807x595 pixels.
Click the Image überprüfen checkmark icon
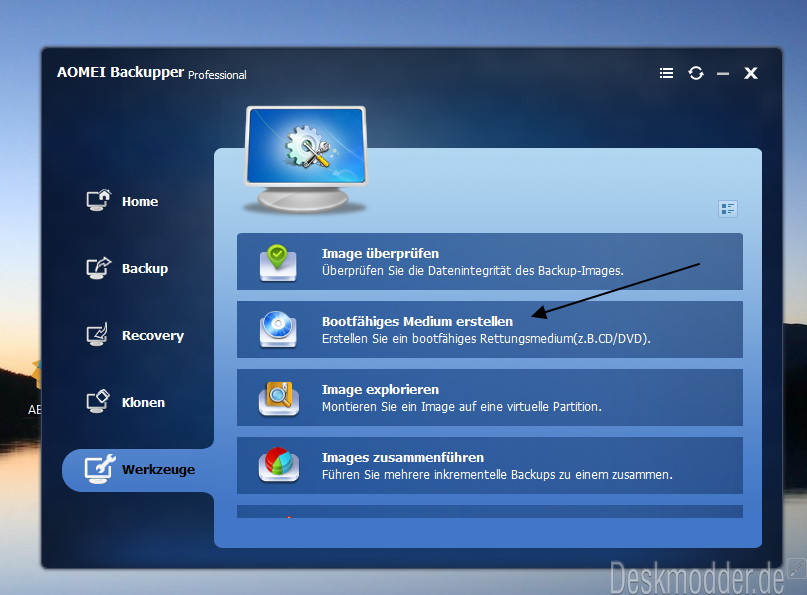(278, 262)
